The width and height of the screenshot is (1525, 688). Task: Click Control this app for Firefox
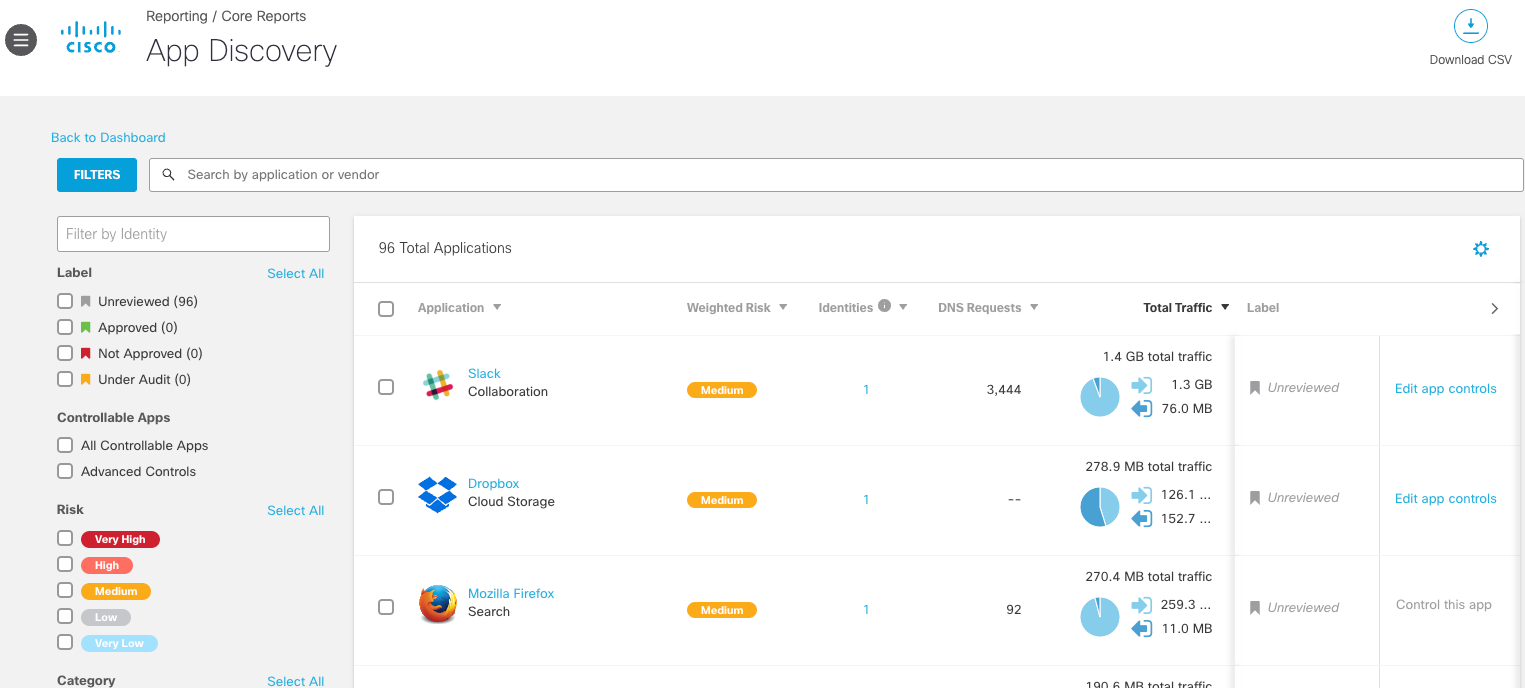pyautogui.click(x=1444, y=605)
